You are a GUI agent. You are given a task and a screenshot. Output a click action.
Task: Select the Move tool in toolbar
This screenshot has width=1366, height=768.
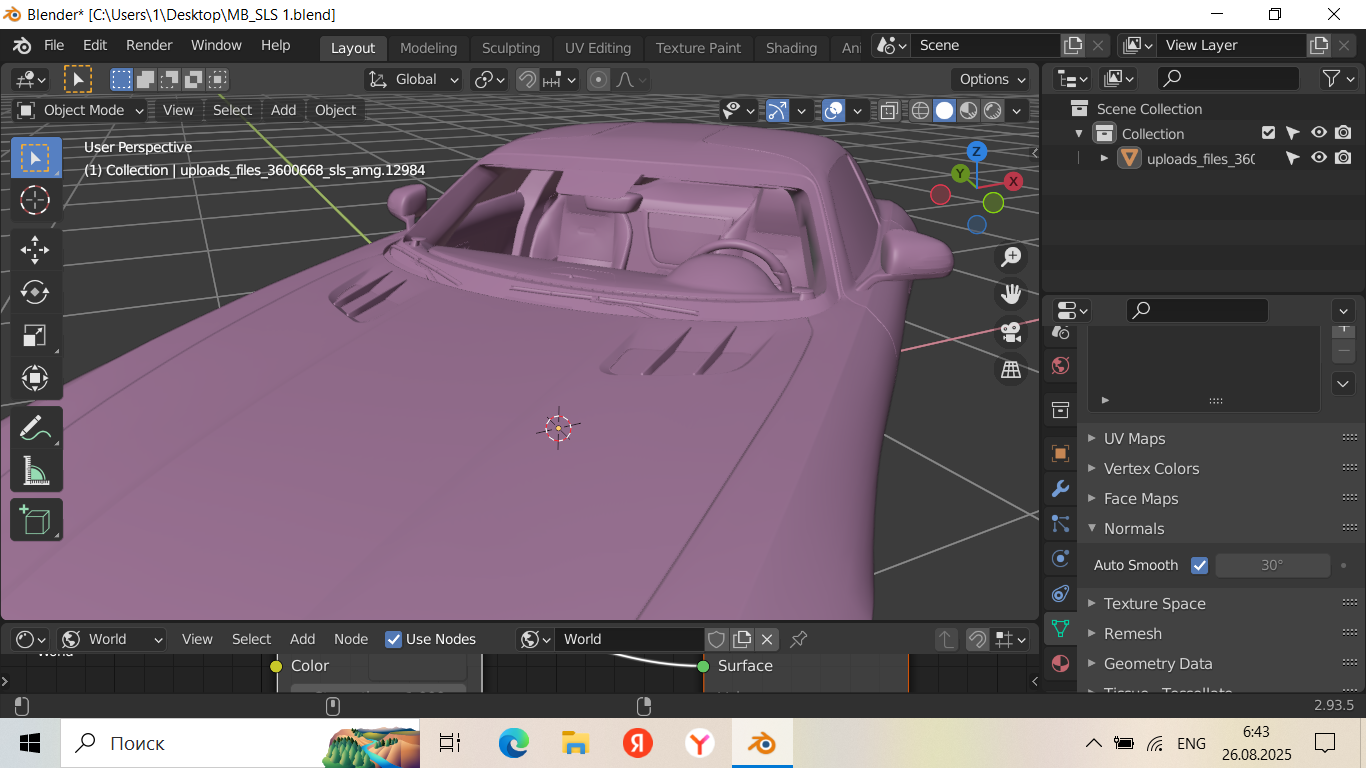(35, 249)
